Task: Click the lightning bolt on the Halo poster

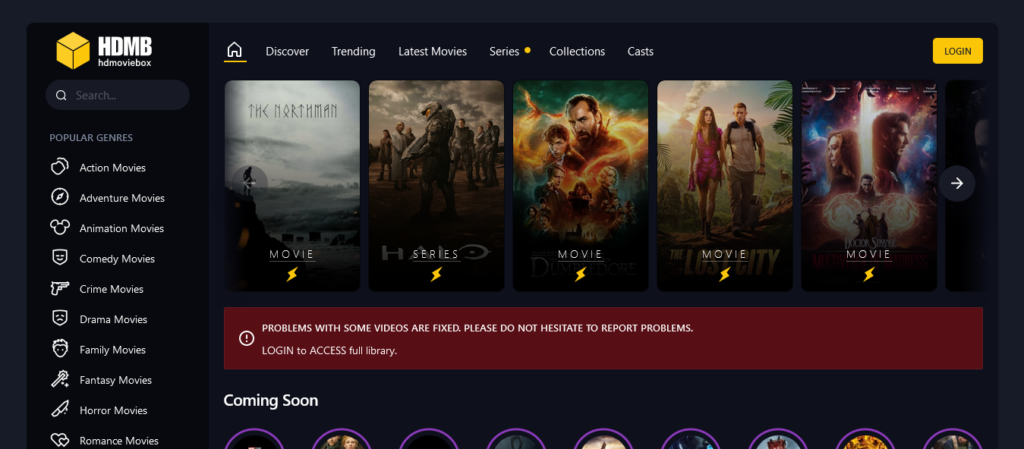Action: tap(436, 275)
